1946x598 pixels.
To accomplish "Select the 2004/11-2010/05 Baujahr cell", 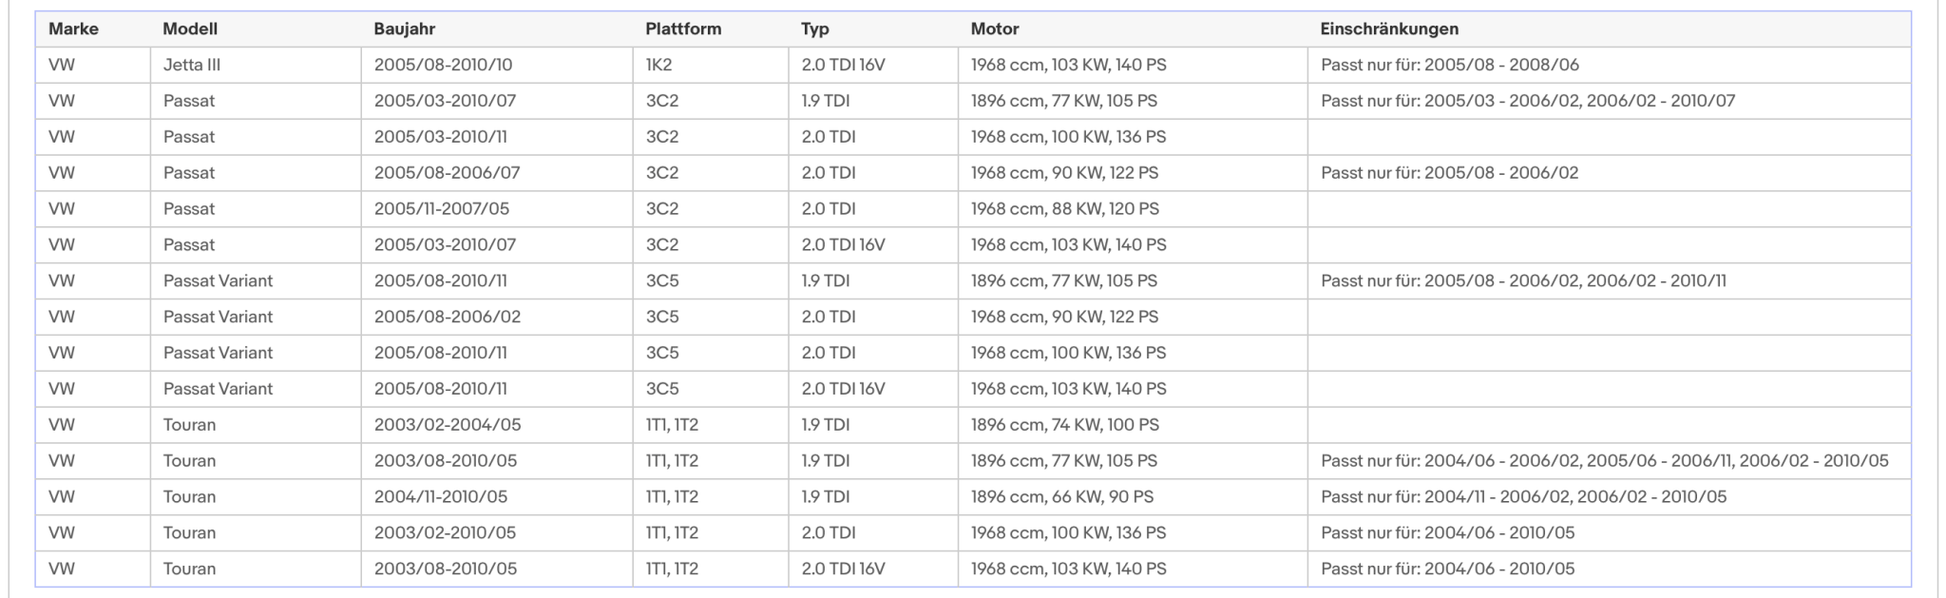I will [441, 497].
